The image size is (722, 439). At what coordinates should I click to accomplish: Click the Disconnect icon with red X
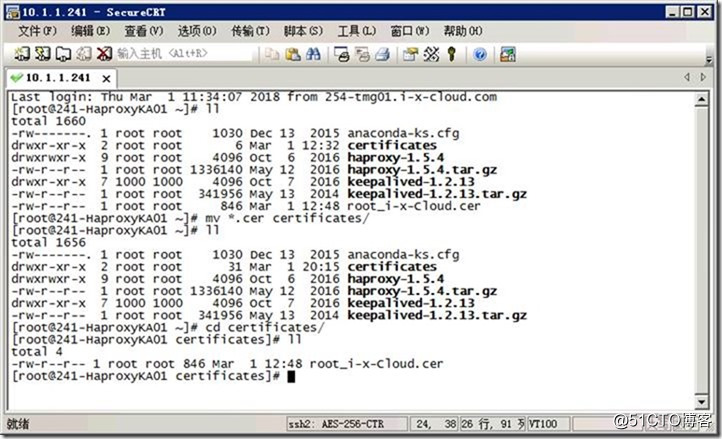pyautogui.click(x=104, y=54)
